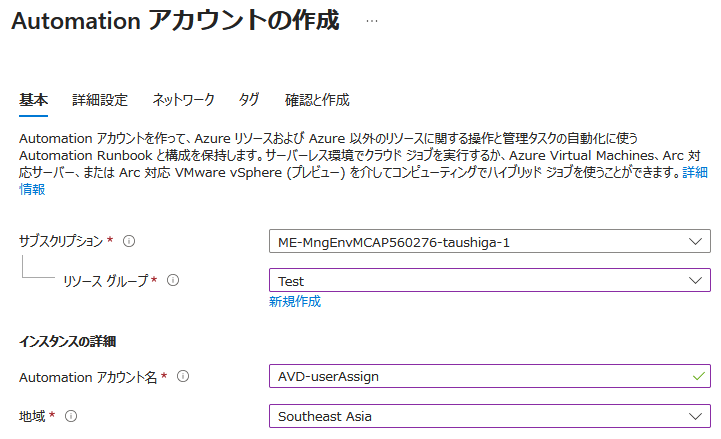Image resolution: width=721 pixels, height=439 pixels.
Task: Click the info icon beside リソース グループ
Action: click(173, 281)
